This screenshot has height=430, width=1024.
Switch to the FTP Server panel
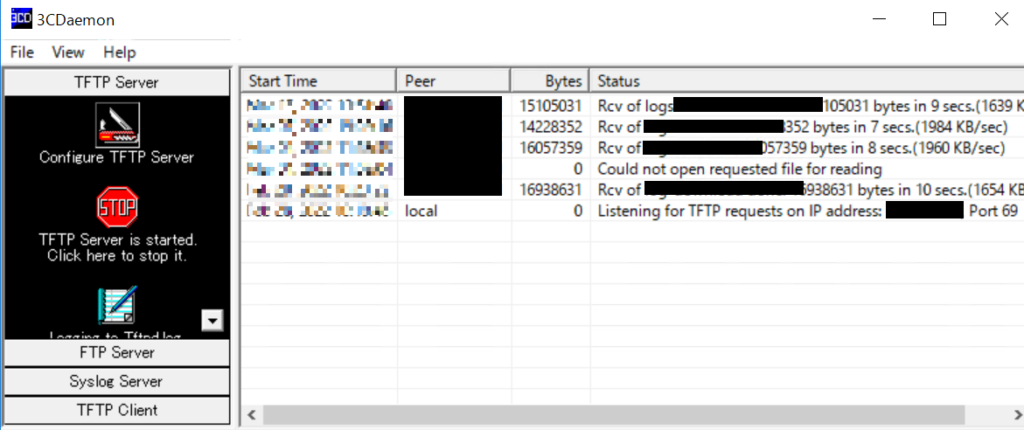click(117, 352)
